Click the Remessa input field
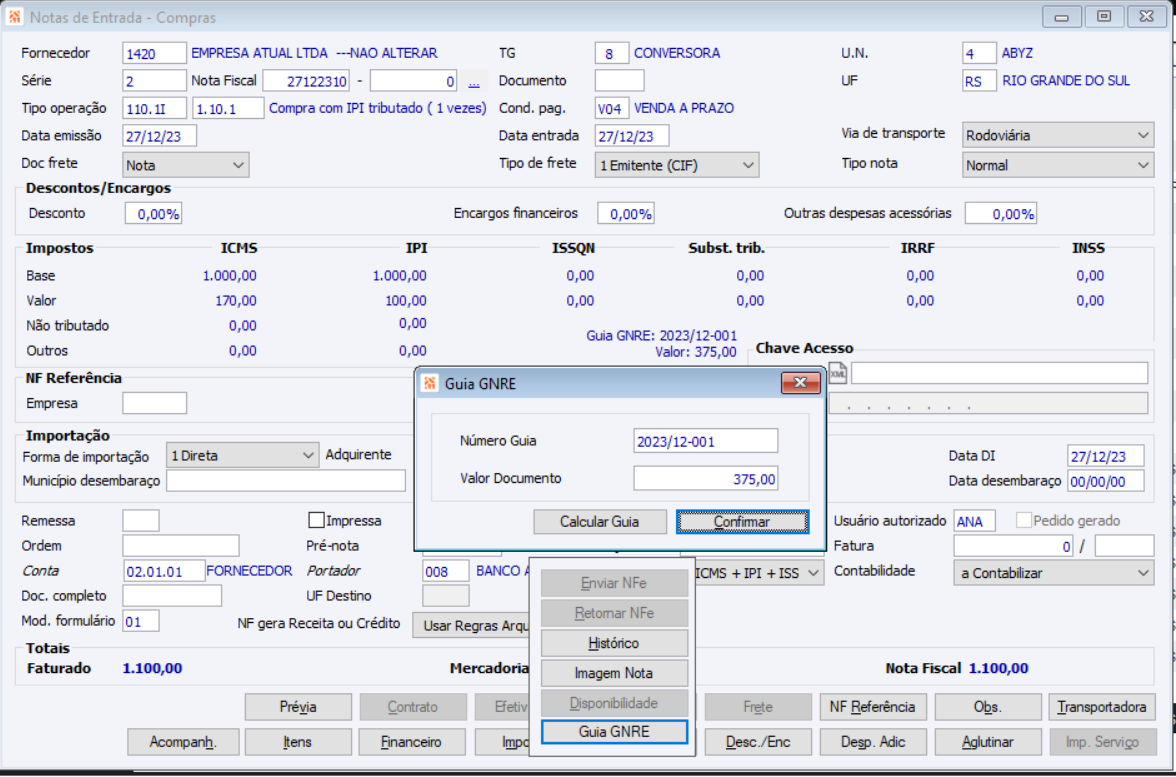Viewport: 1176px width, 777px height. click(141, 520)
